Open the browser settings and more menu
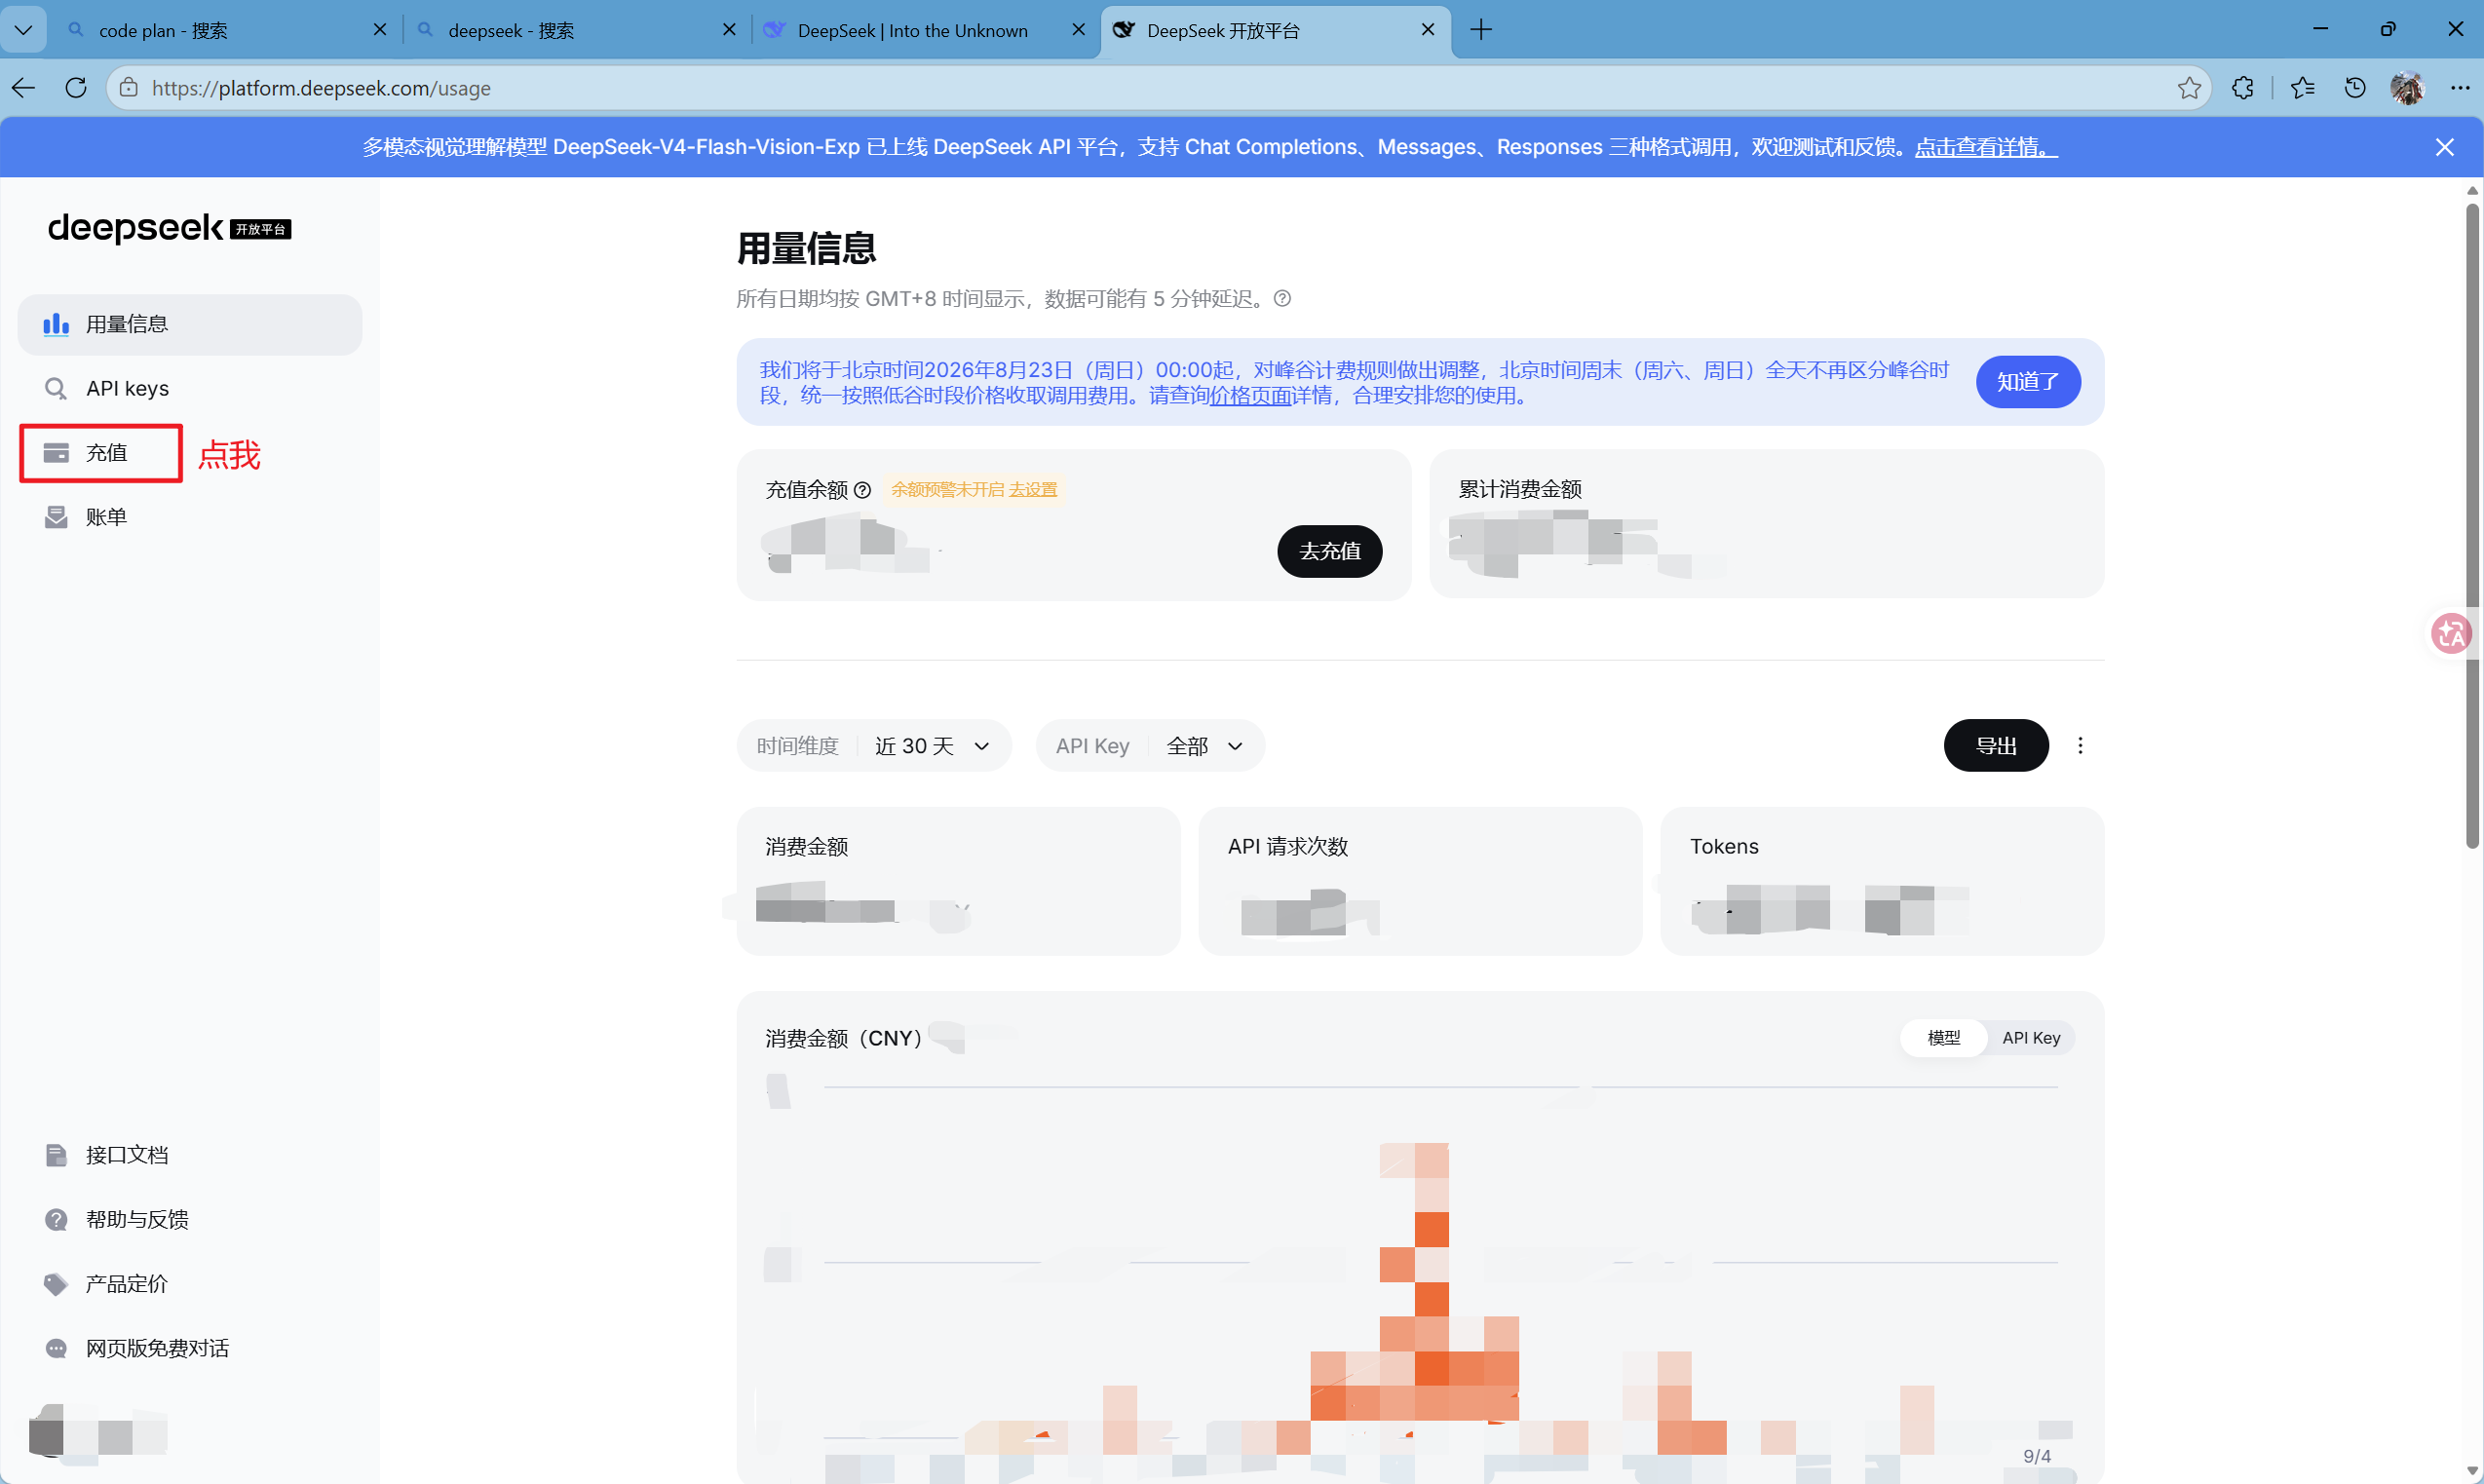This screenshot has height=1484, width=2484. 2460,88
